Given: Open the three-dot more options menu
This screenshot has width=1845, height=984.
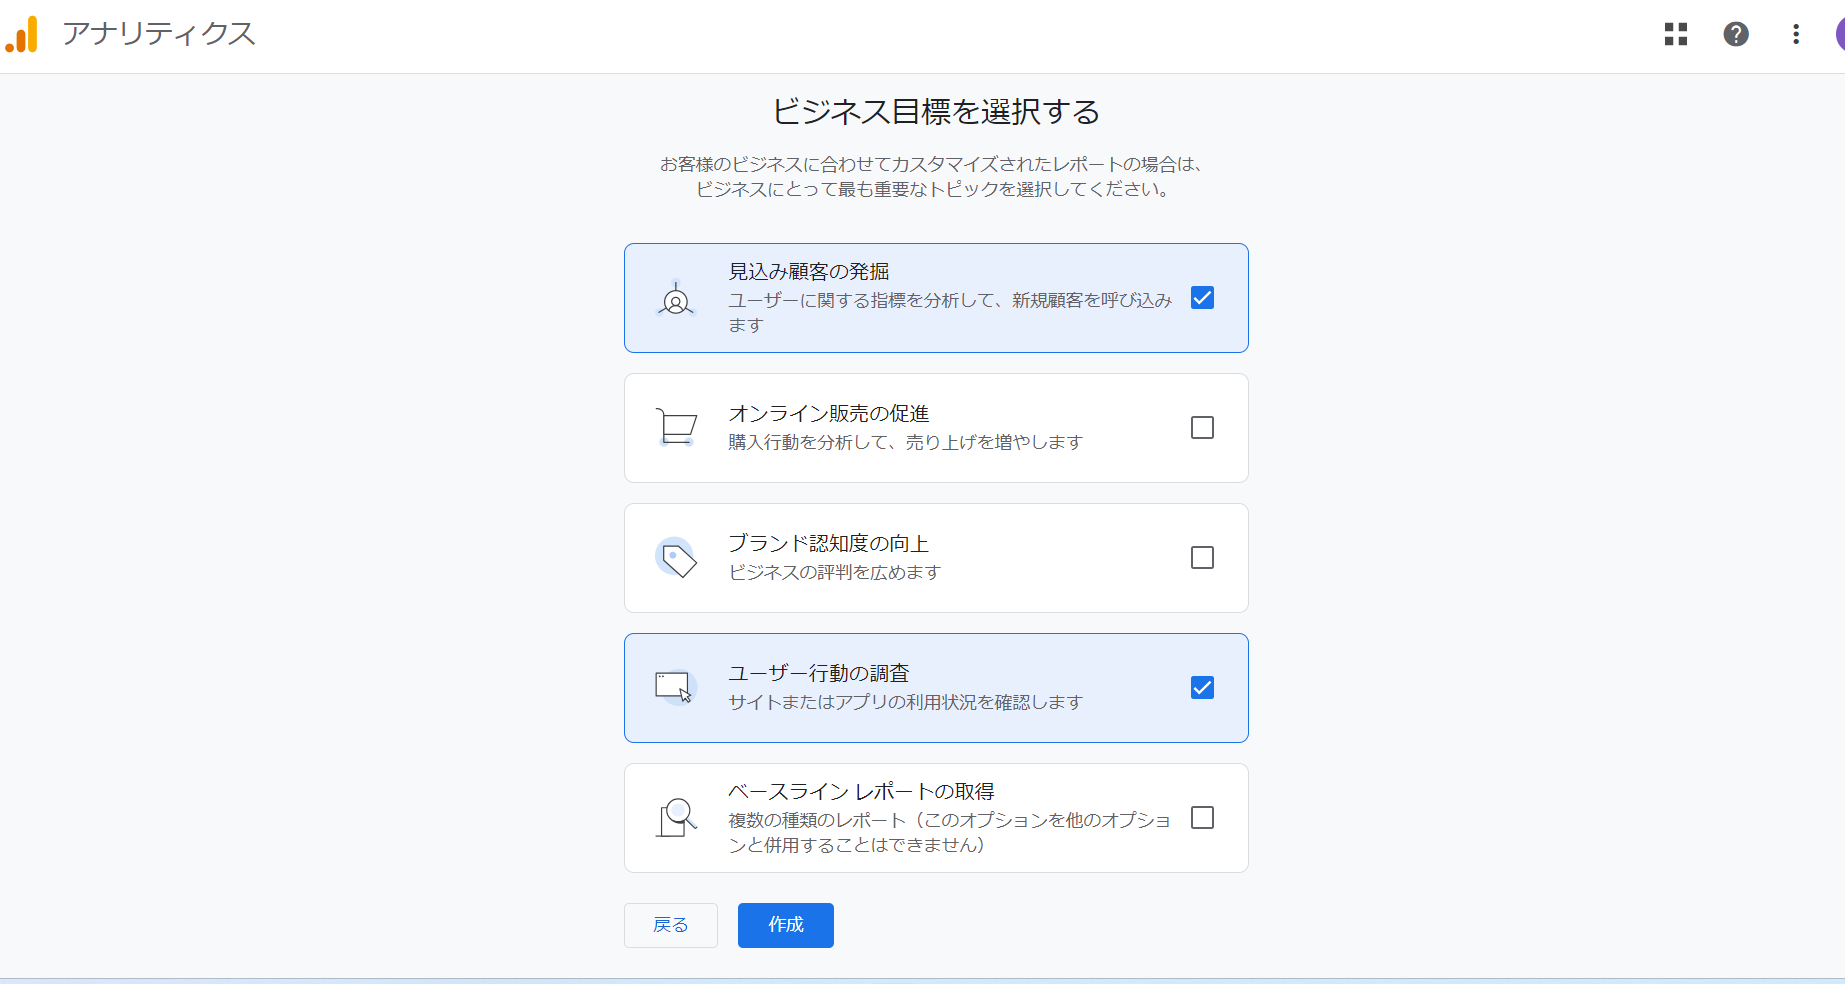Looking at the screenshot, I should click(x=1796, y=34).
